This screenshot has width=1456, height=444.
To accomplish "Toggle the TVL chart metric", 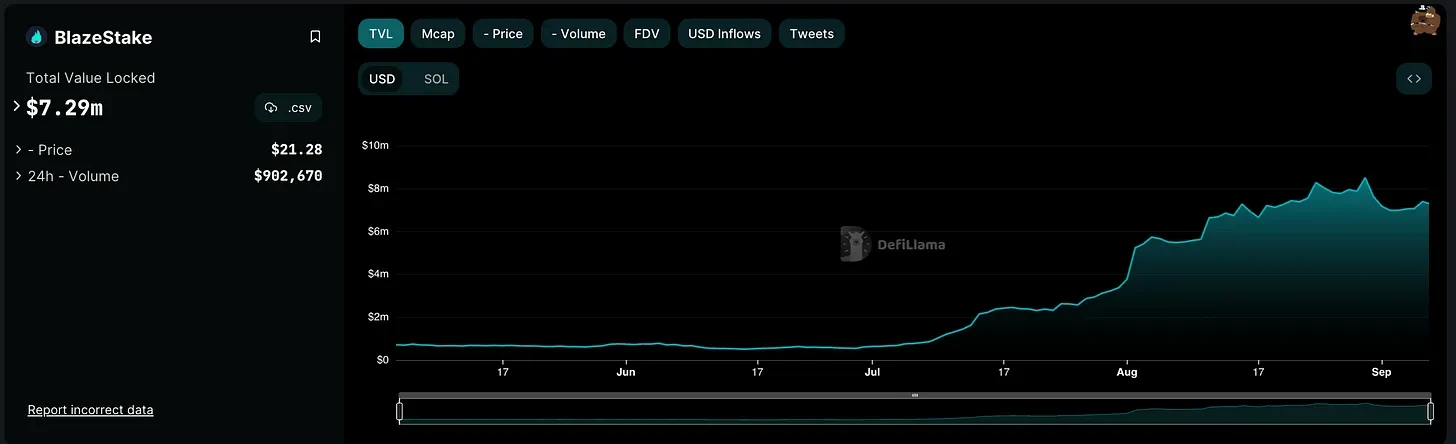I will click(381, 33).
